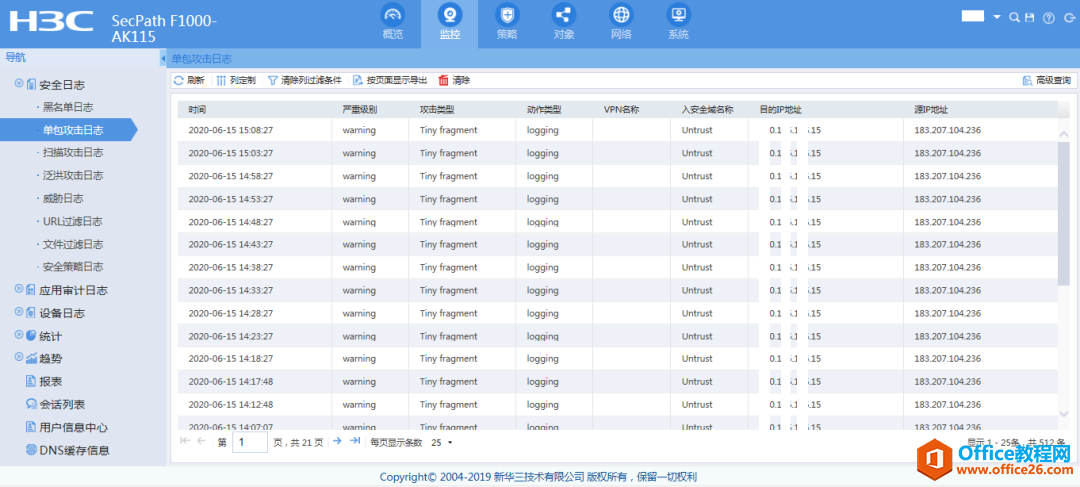This screenshot has height=487, width=1080.
Task: Go to last page arrow
Action: point(355,441)
